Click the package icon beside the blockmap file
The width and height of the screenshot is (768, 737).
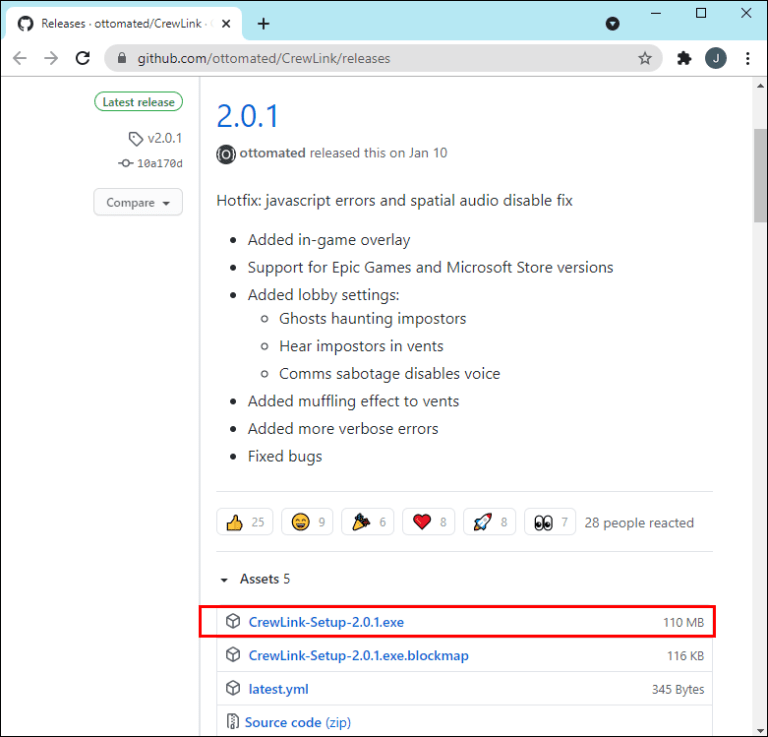click(233, 655)
